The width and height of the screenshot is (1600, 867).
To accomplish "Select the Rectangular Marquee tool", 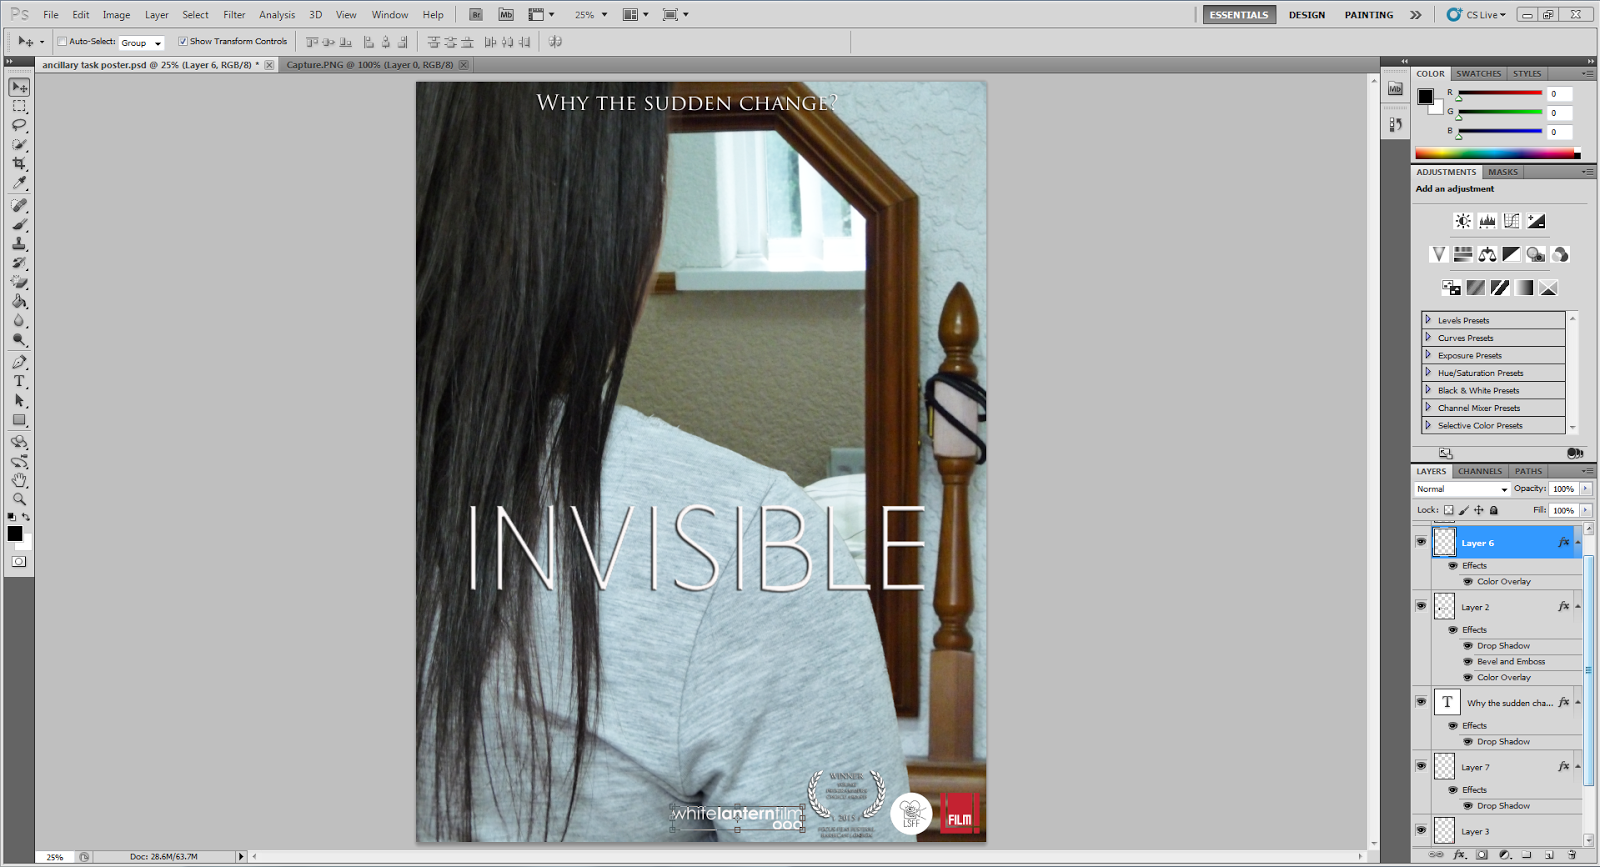I will pyautogui.click(x=19, y=106).
